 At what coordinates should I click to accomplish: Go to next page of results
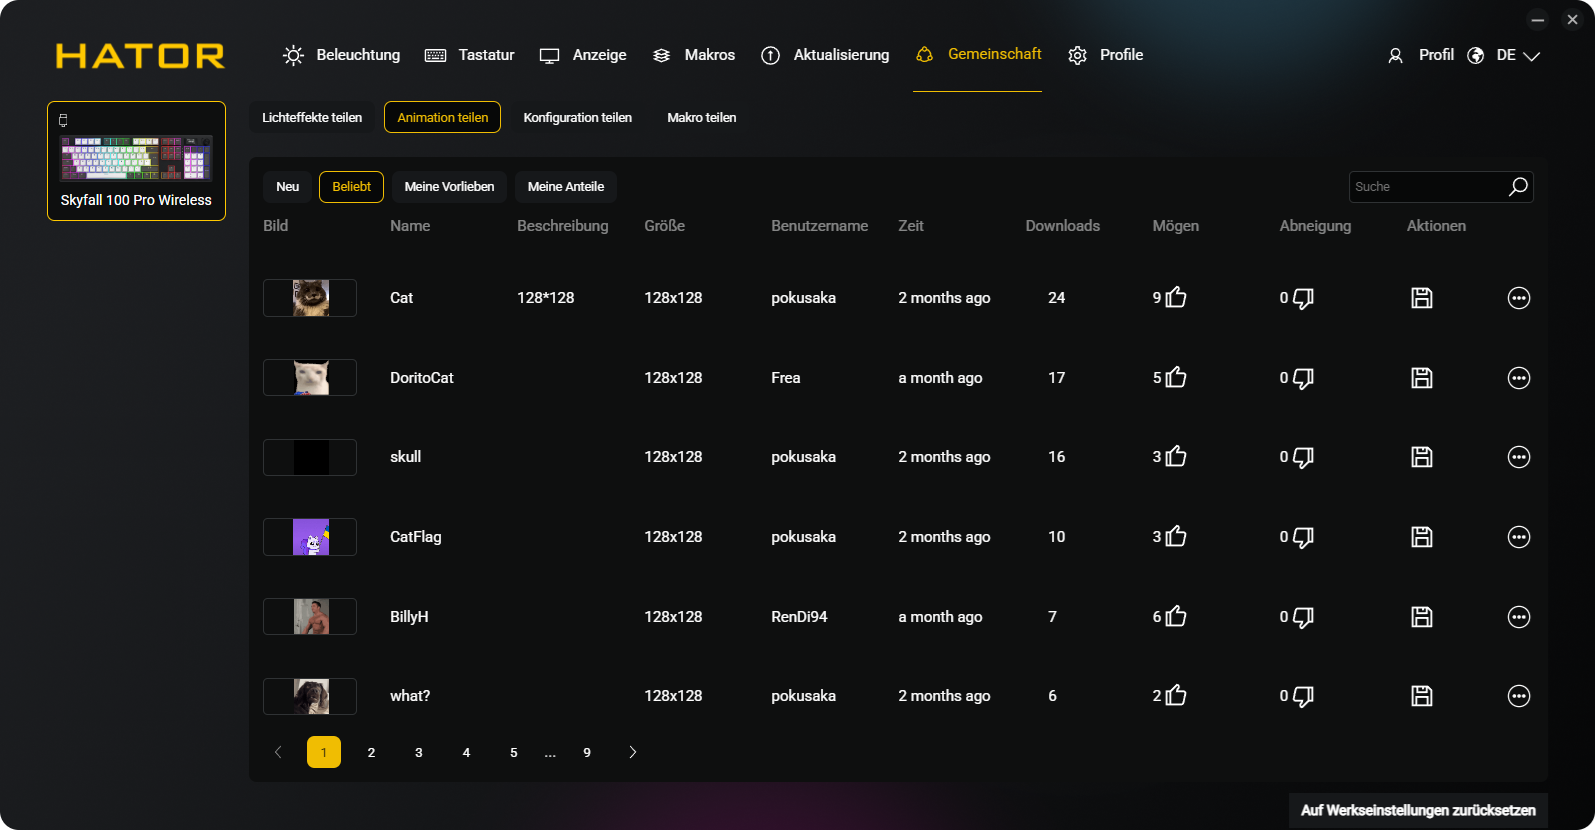pyautogui.click(x=632, y=752)
